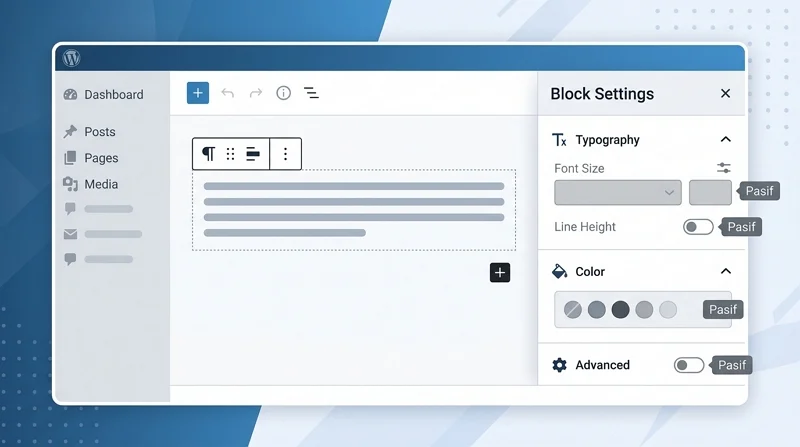The image size is (800, 447).
Task: Click the Font Size label
Action: point(579,168)
